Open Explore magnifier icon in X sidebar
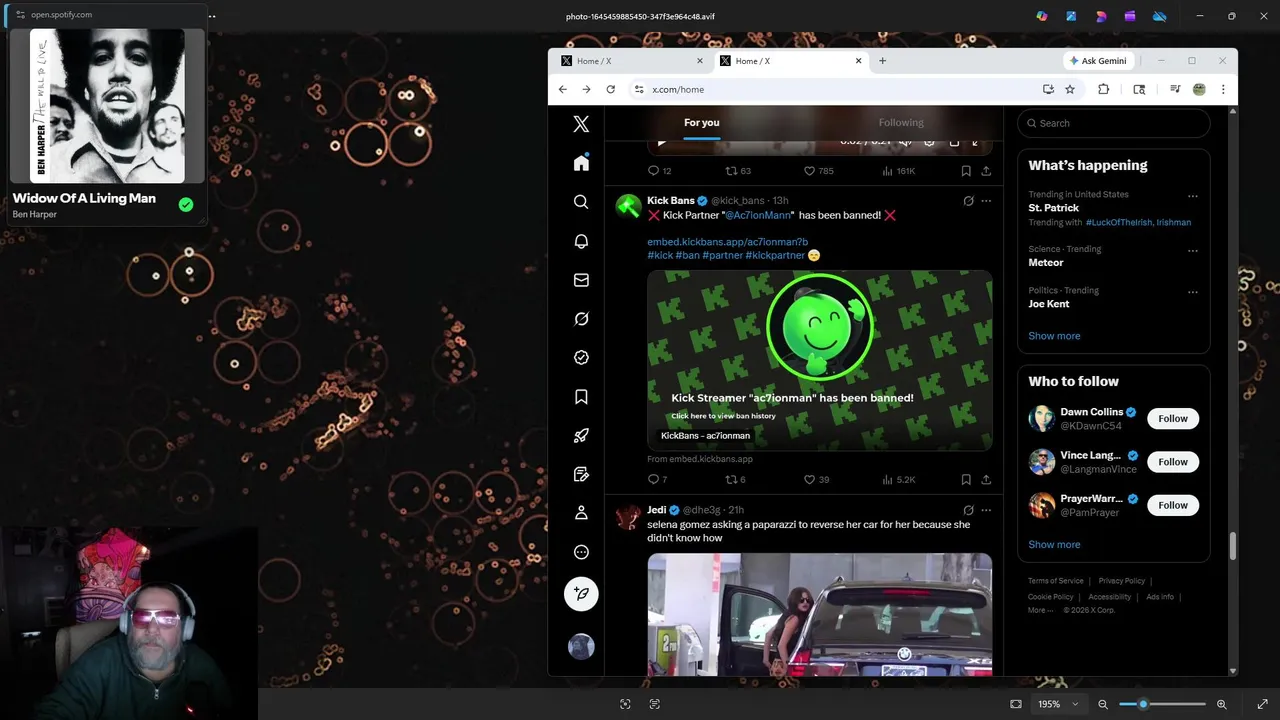This screenshot has width=1280, height=720. coord(581,202)
